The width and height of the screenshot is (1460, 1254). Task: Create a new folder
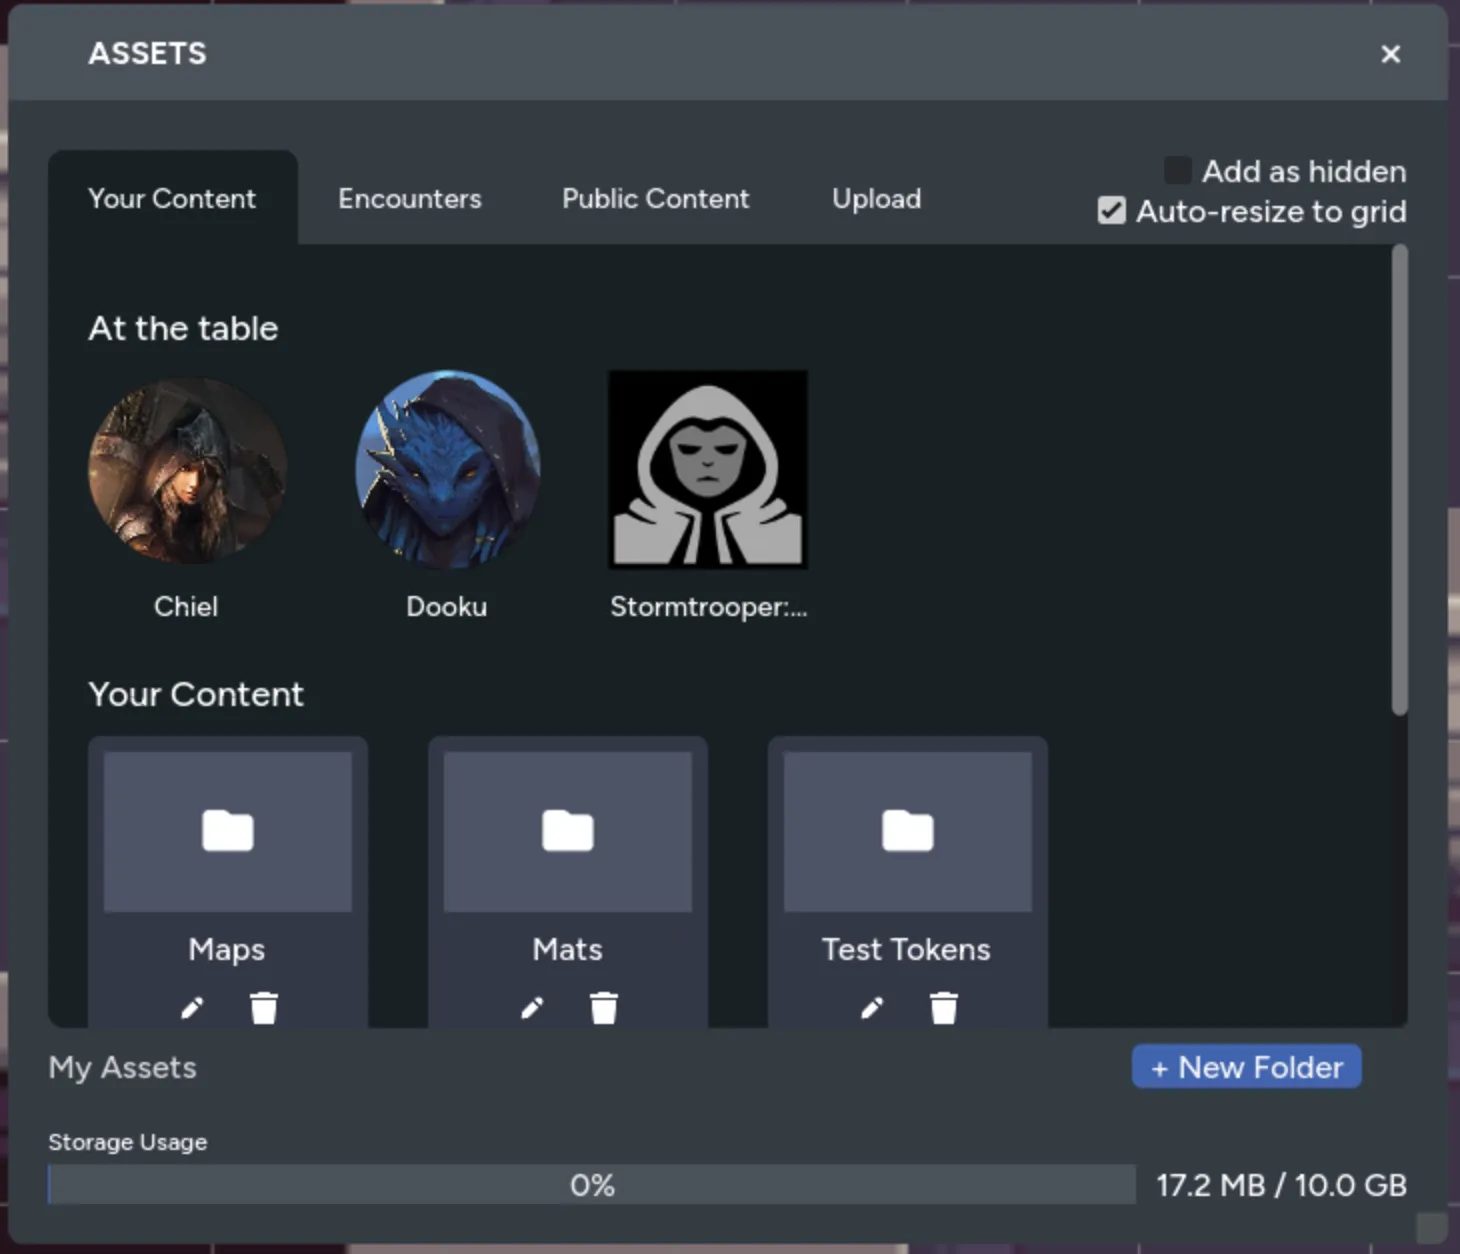(1246, 1066)
